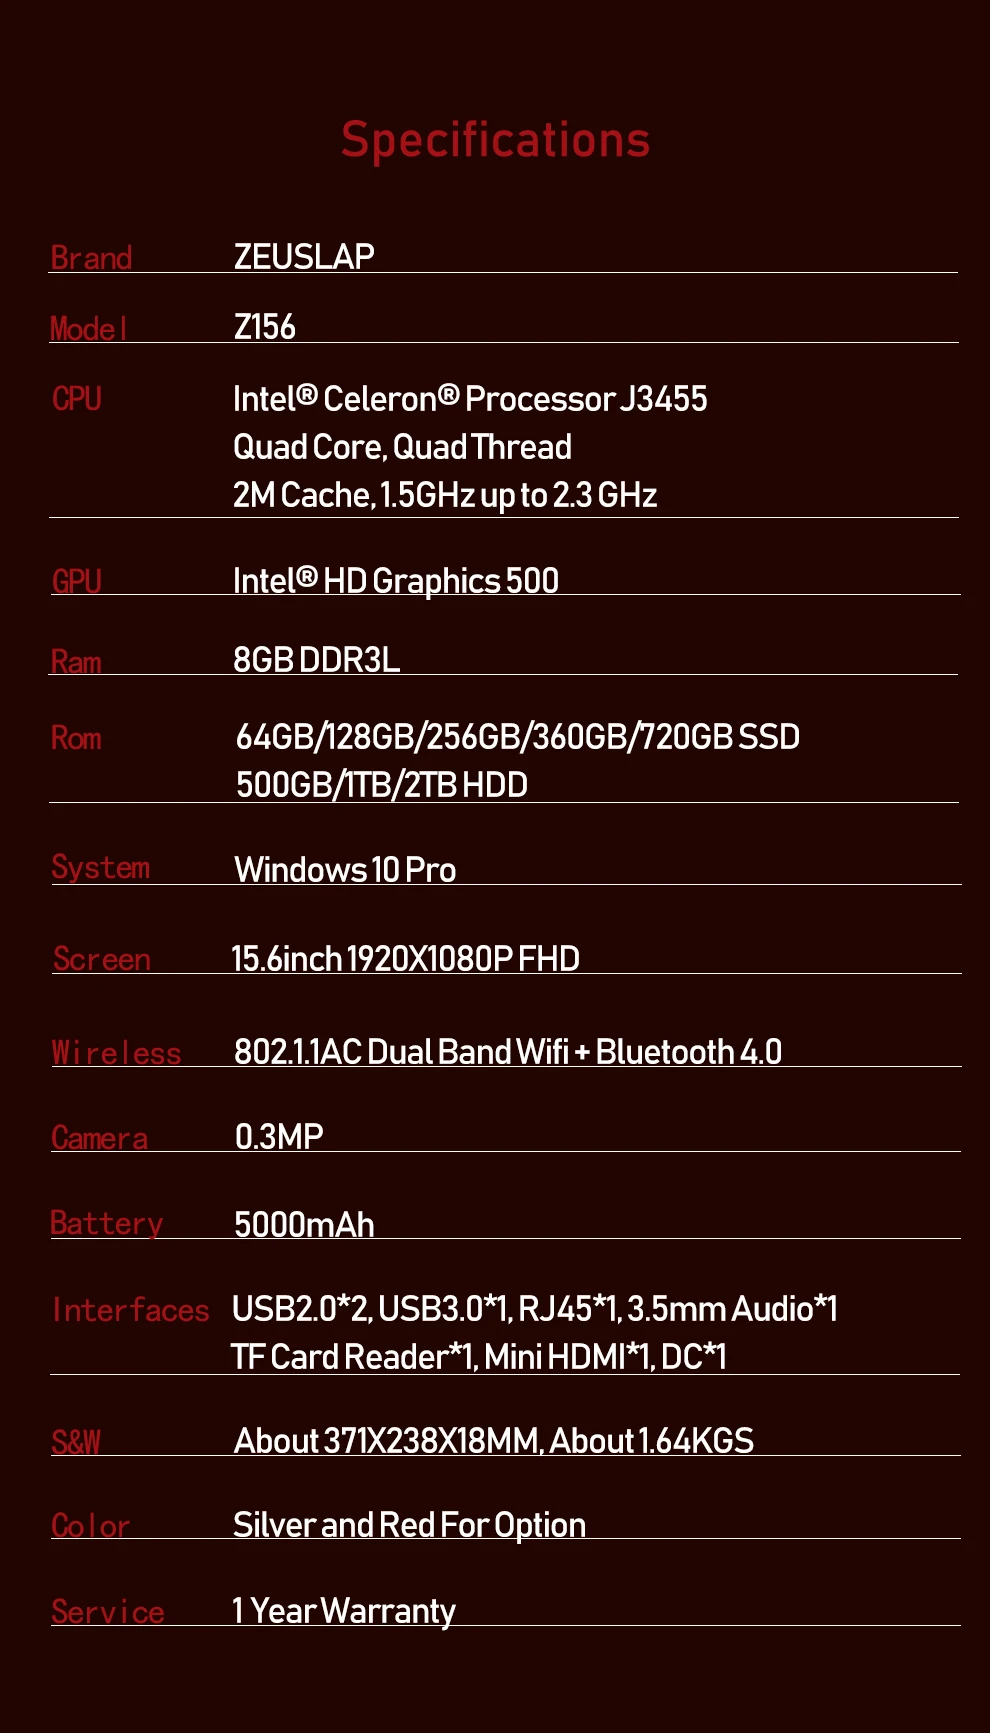990x1733 pixels.
Task: Click the Silver and Red For Option text
Action: click(x=409, y=1526)
